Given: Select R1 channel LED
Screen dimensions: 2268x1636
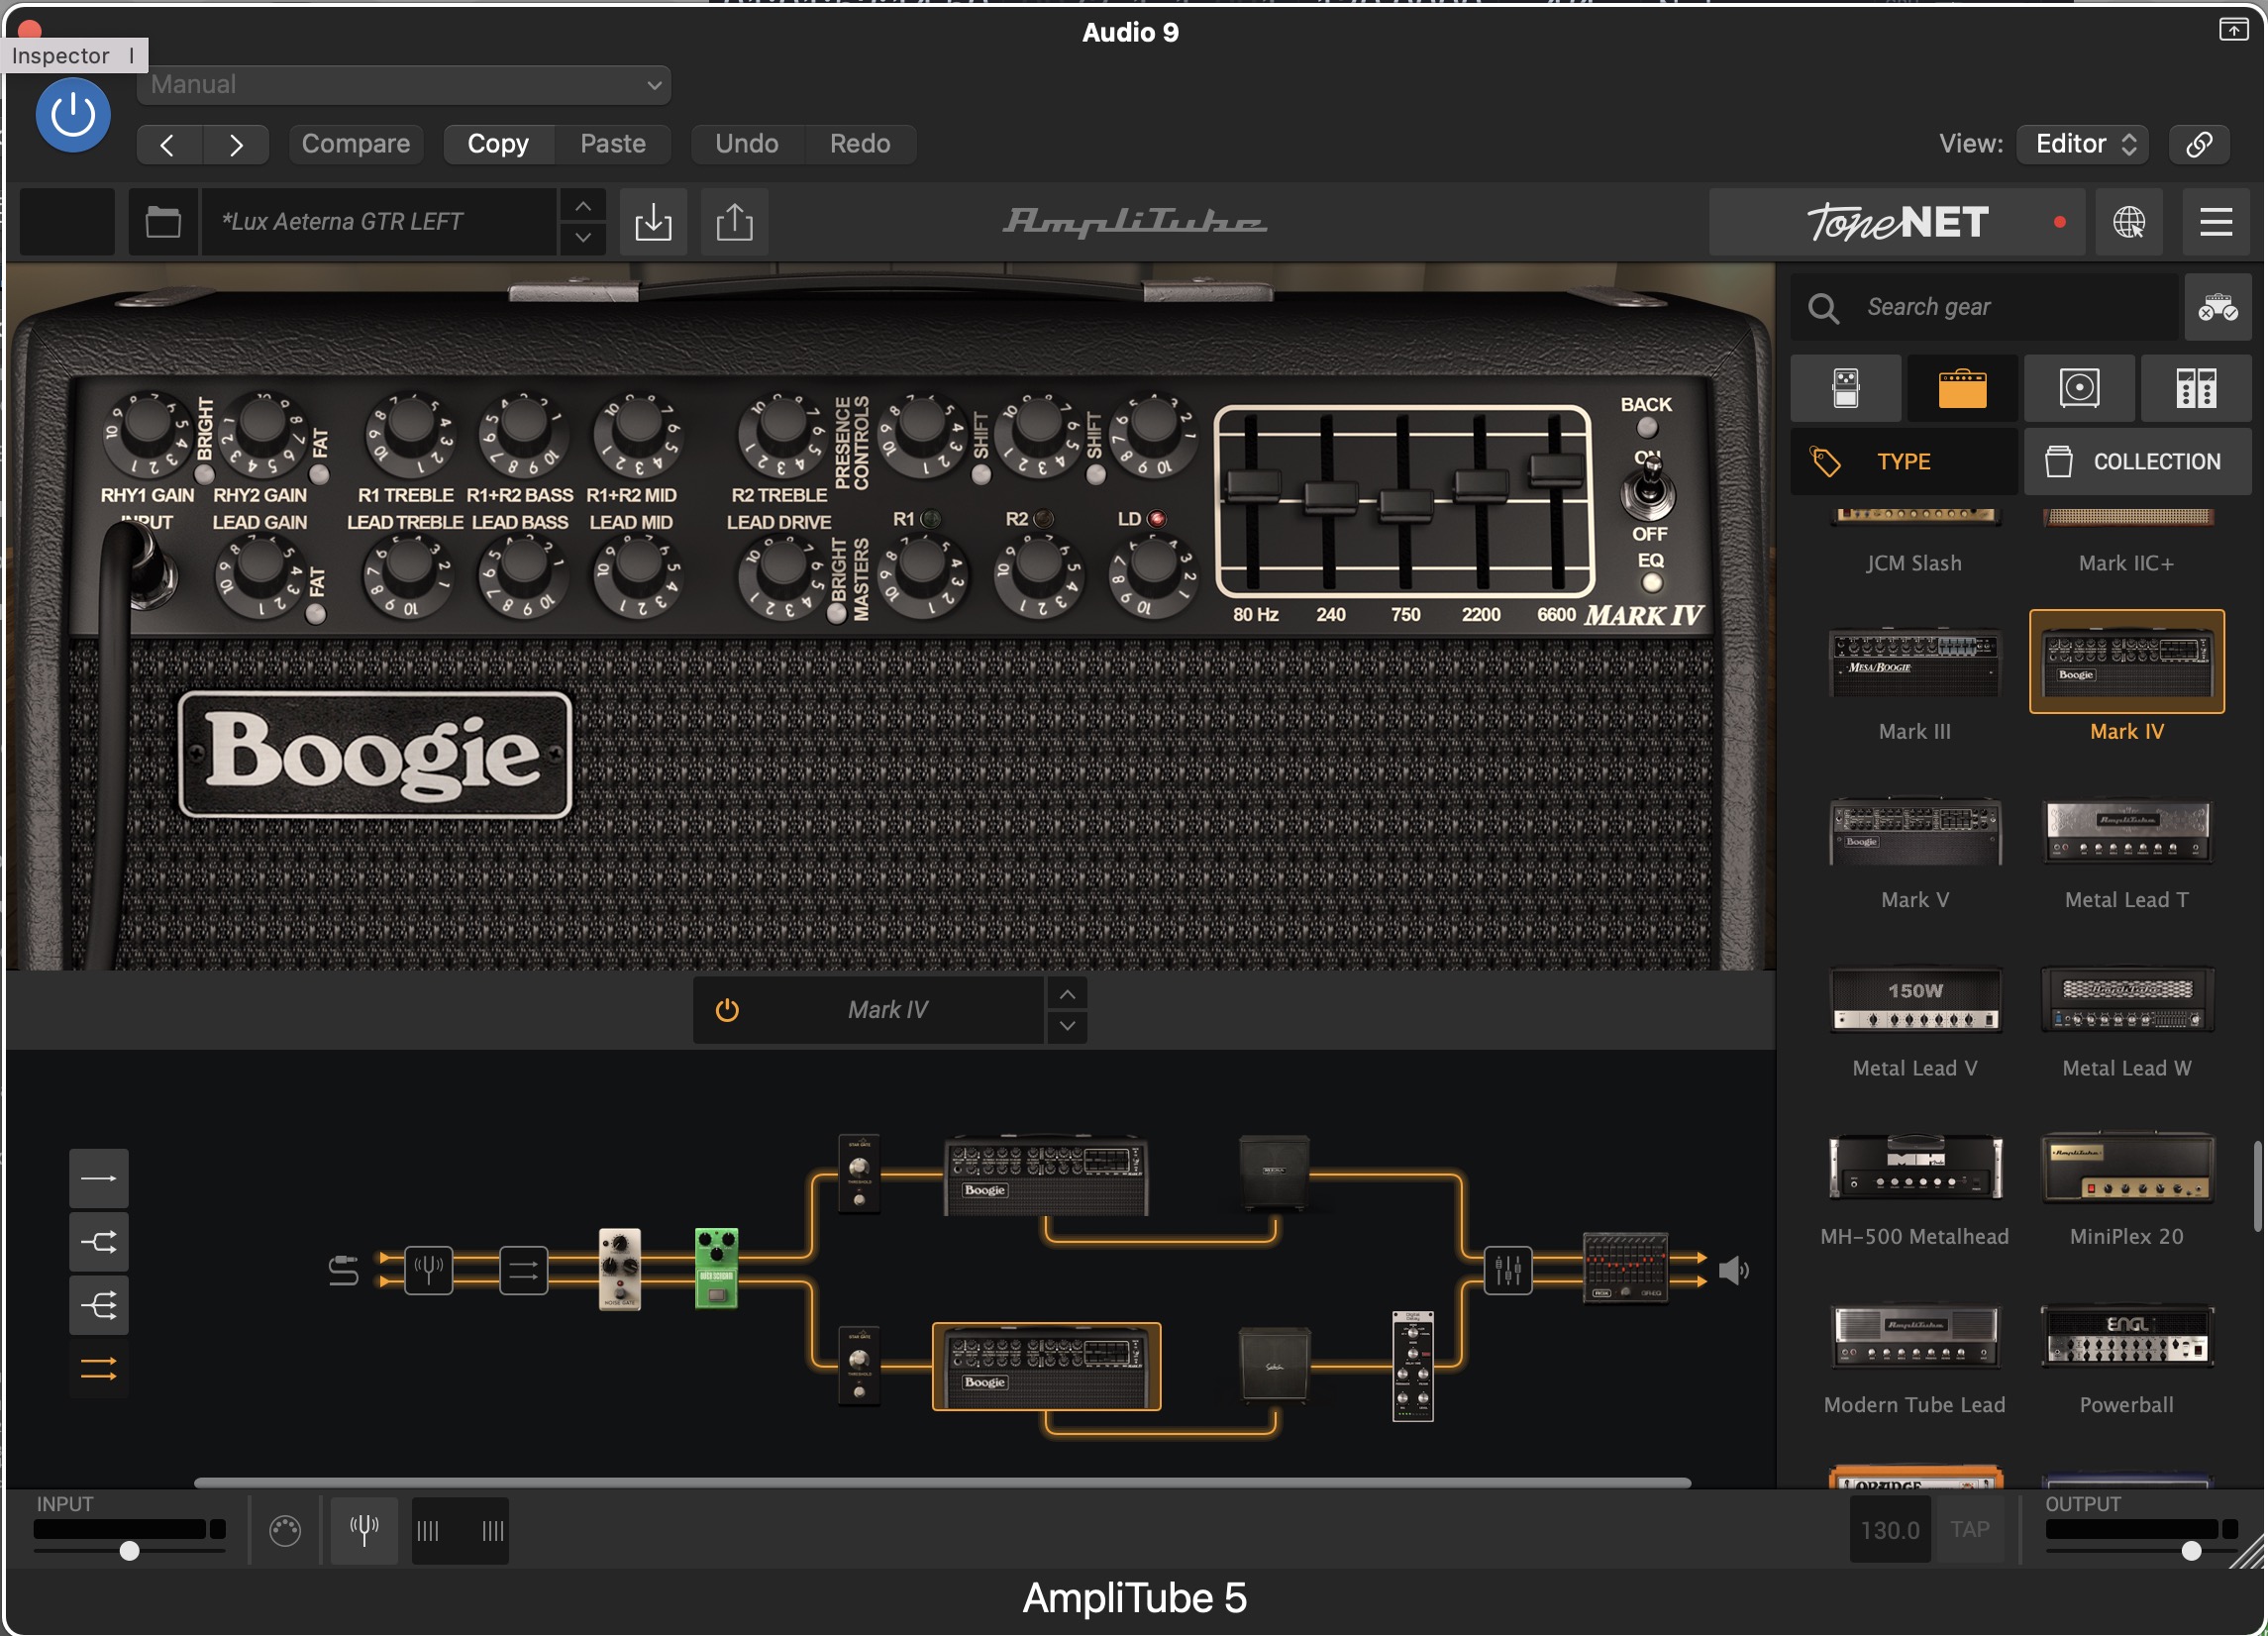Looking at the screenshot, I should [x=930, y=519].
